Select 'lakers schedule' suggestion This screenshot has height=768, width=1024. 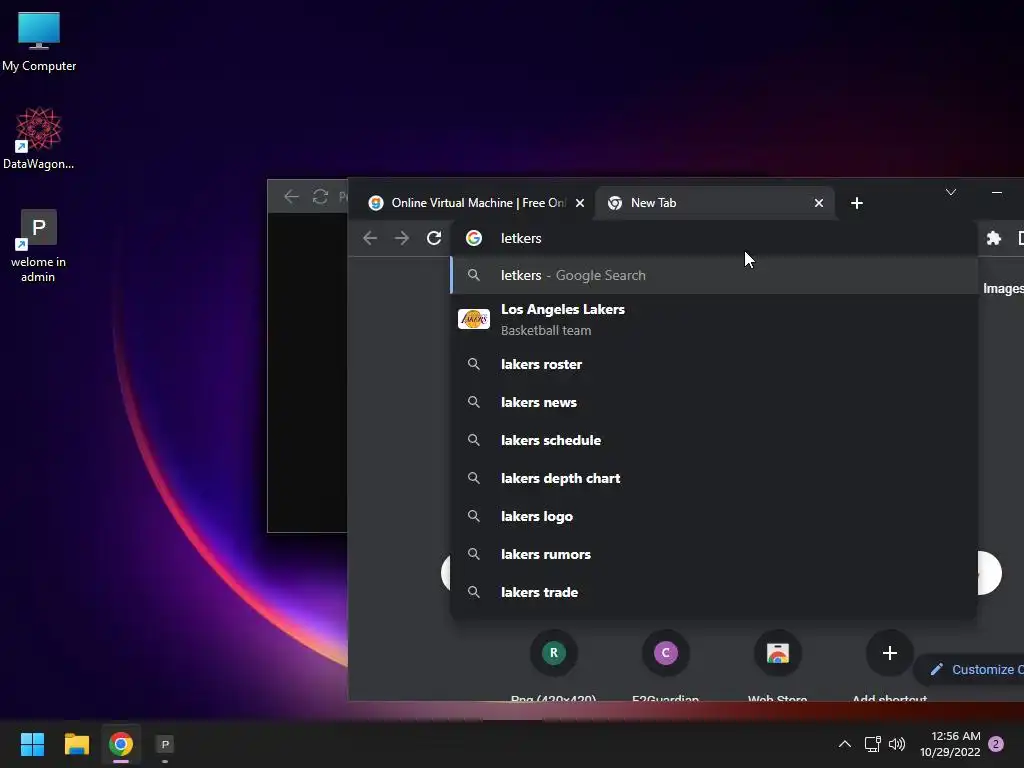point(714,440)
